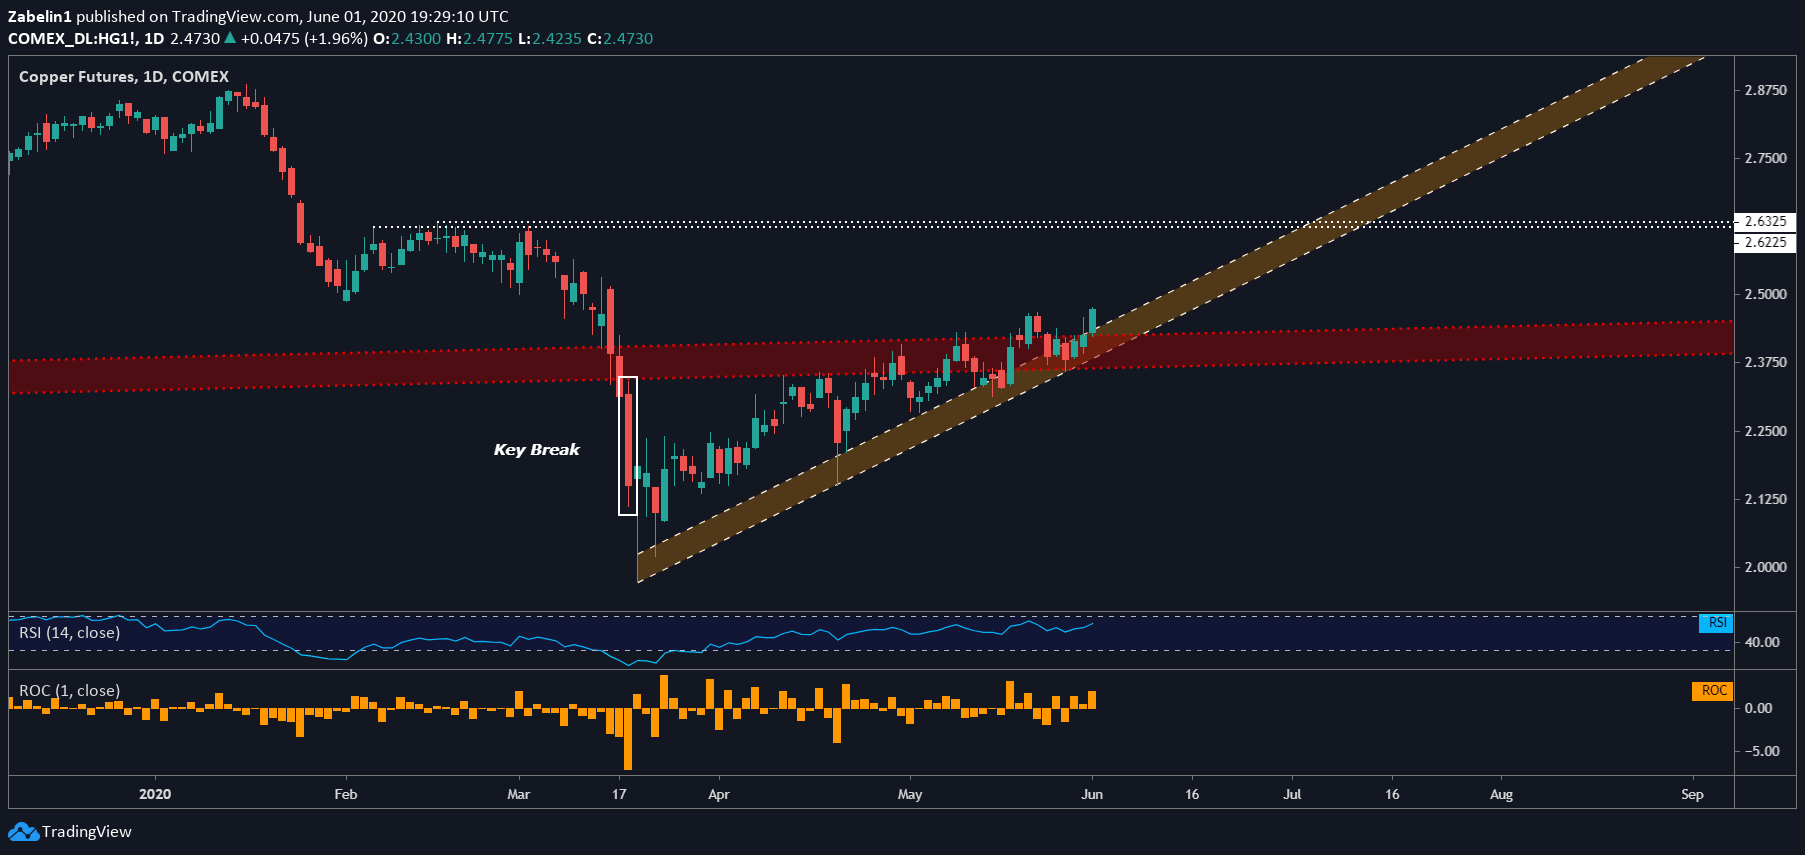The height and width of the screenshot is (855, 1805).
Task: Click the May date axis label
Action: 910,794
